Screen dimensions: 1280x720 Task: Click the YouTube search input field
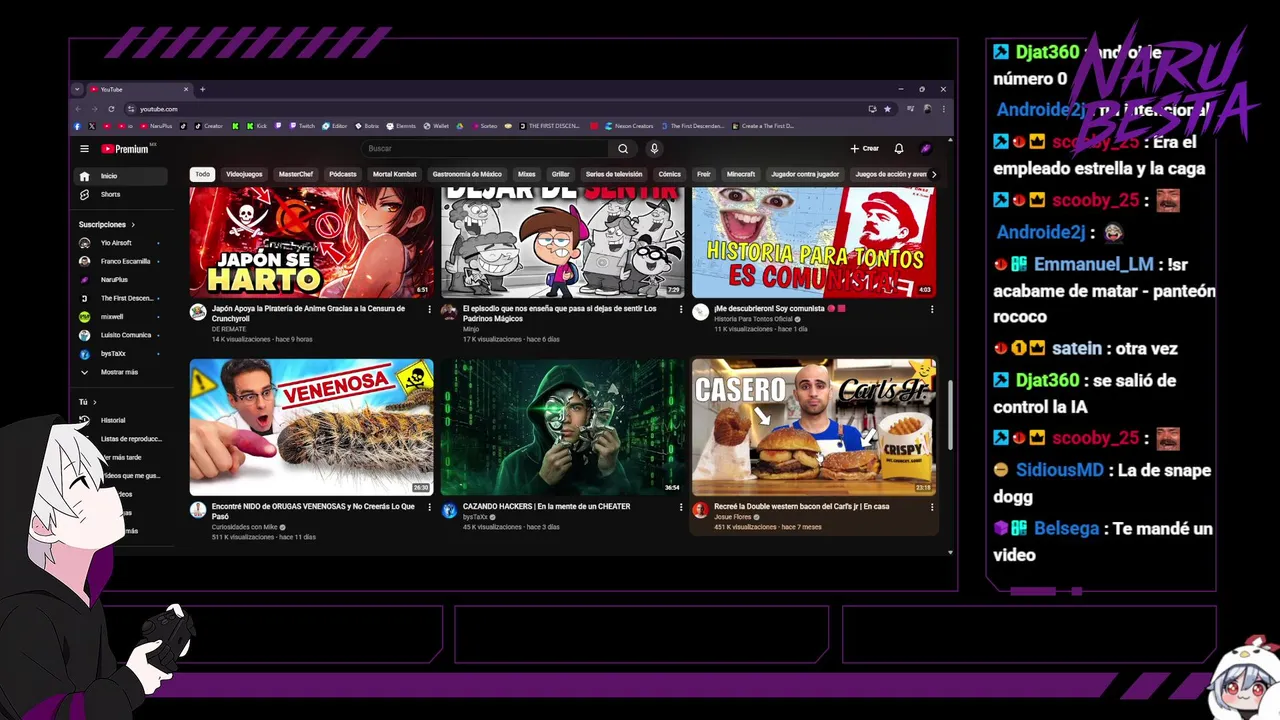click(485, 149)
